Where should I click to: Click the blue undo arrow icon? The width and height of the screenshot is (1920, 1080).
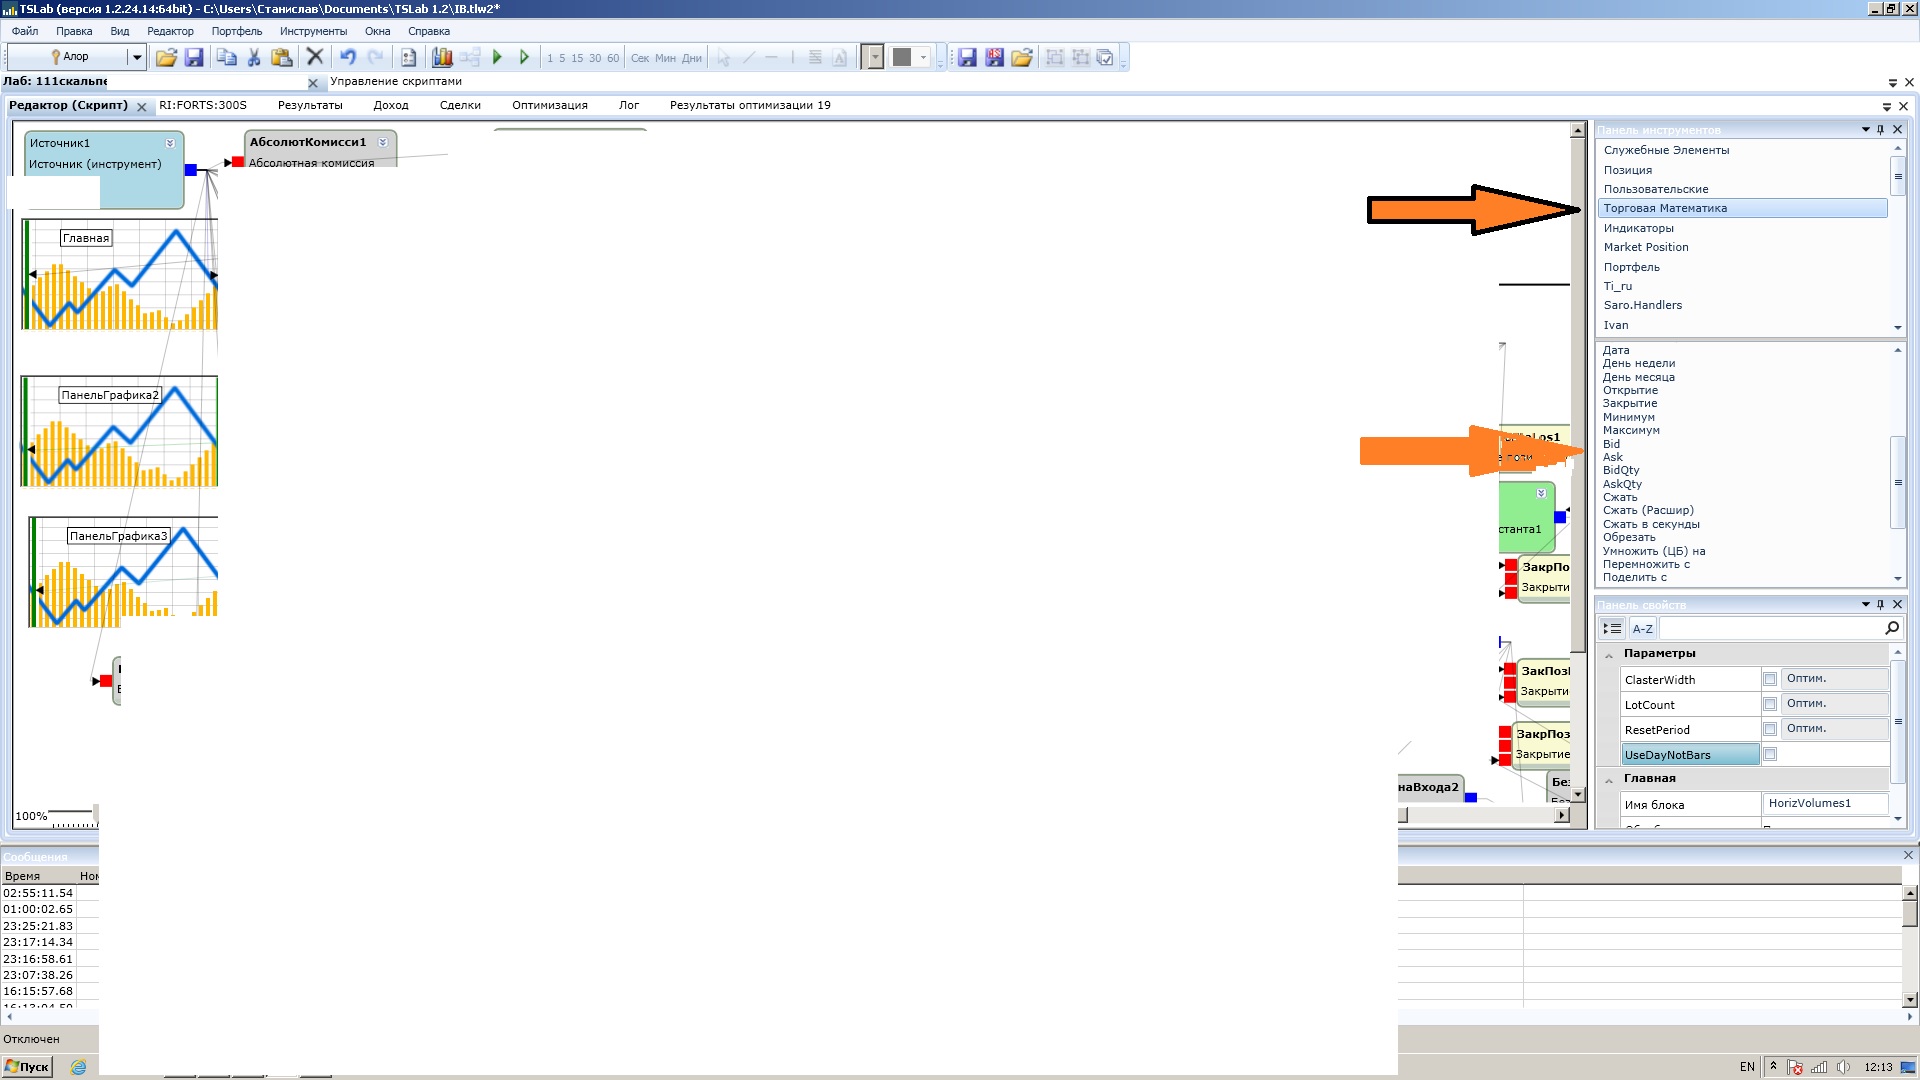pyautogui.click(x=347, y=58)
